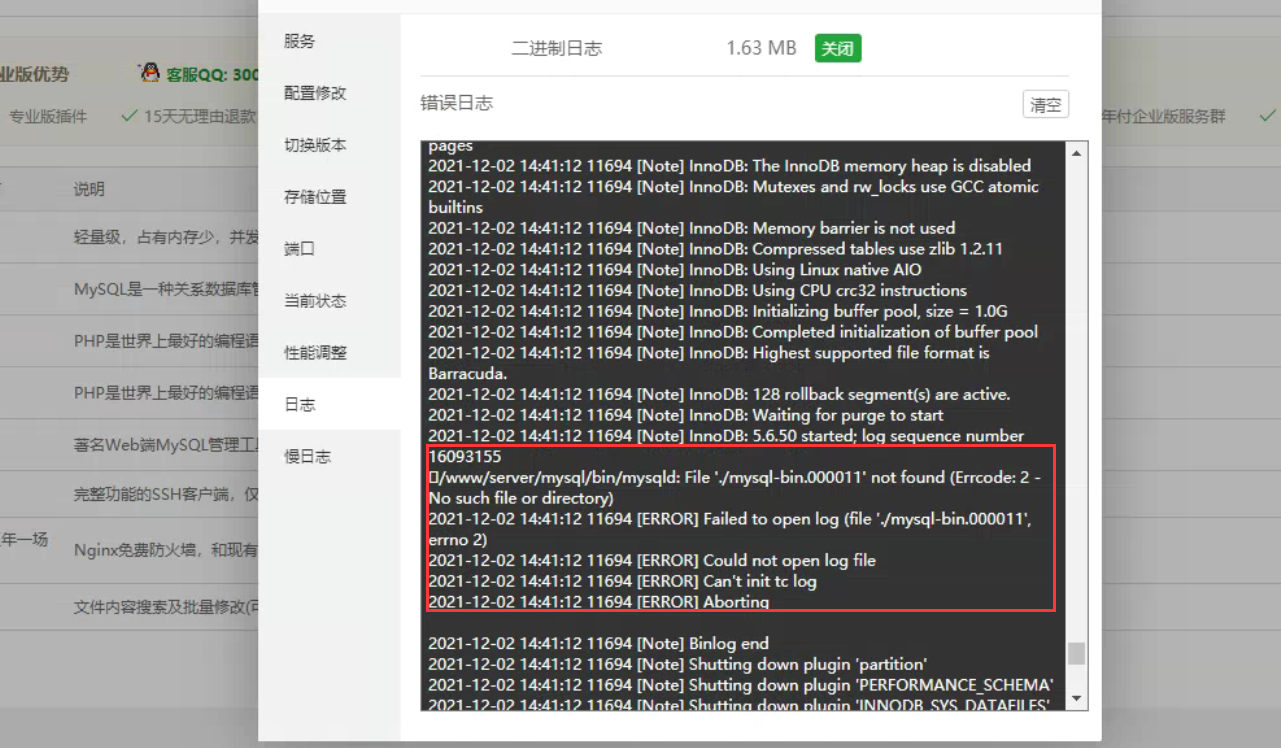
Task: Click the 1.63 MB size value
Action: (x=761, y=48)
